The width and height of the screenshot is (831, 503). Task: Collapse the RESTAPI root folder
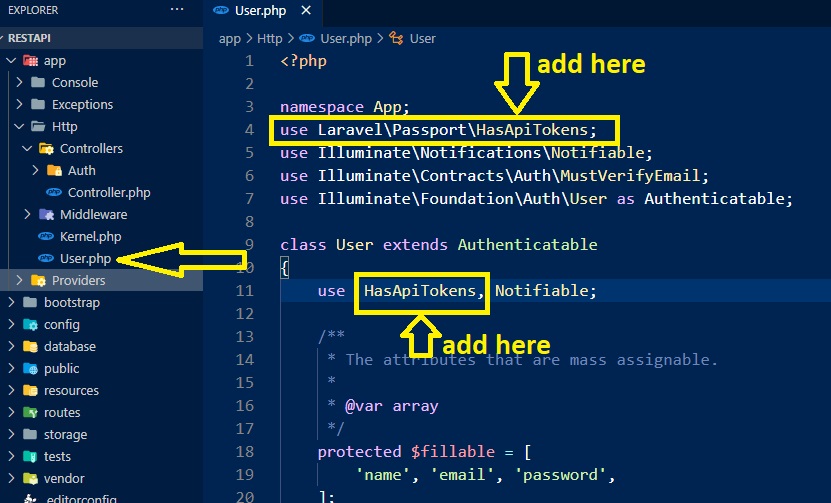click(x=9, y=36)
